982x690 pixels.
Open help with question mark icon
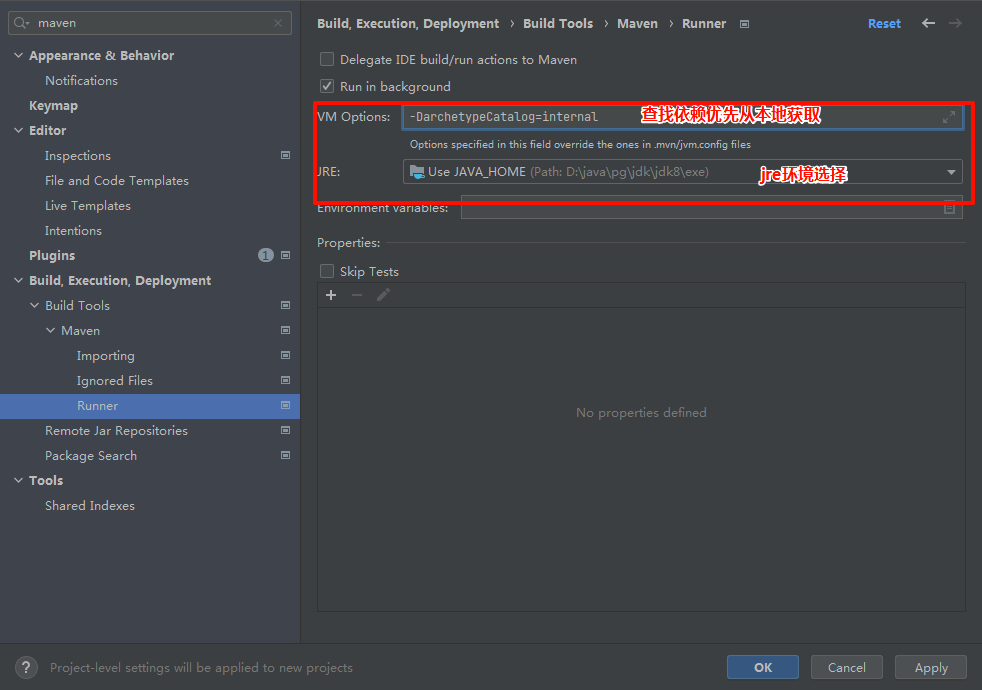click(26, 668)
